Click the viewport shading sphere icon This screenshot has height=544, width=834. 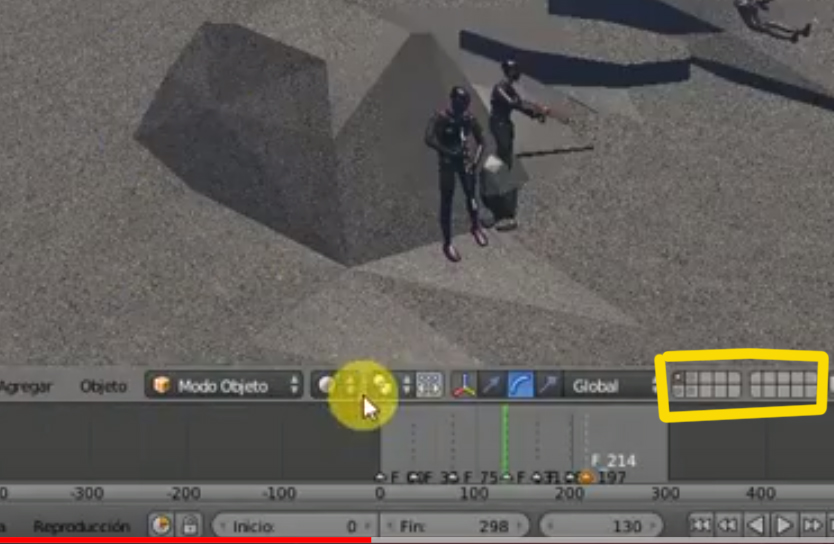point(327,385)
